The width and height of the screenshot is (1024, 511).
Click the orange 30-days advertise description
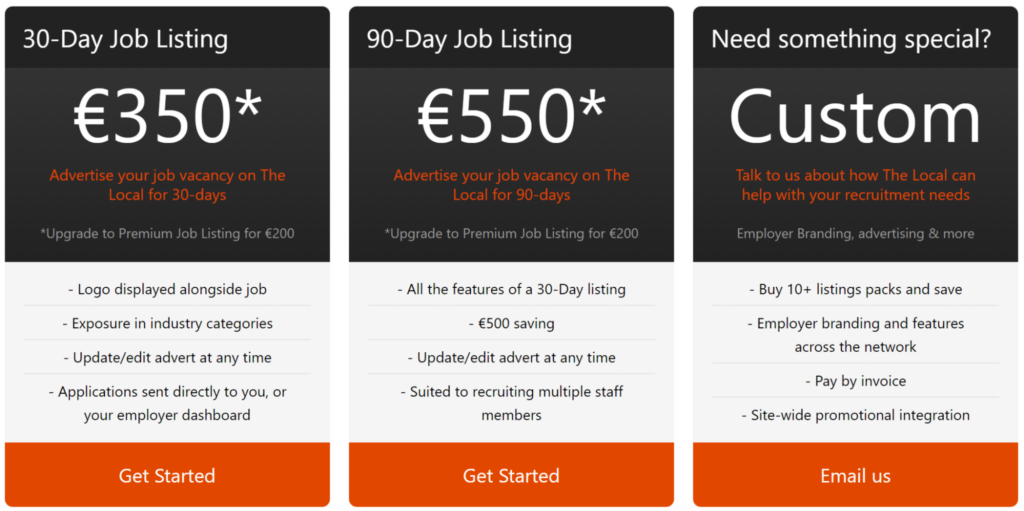(167, 185)
